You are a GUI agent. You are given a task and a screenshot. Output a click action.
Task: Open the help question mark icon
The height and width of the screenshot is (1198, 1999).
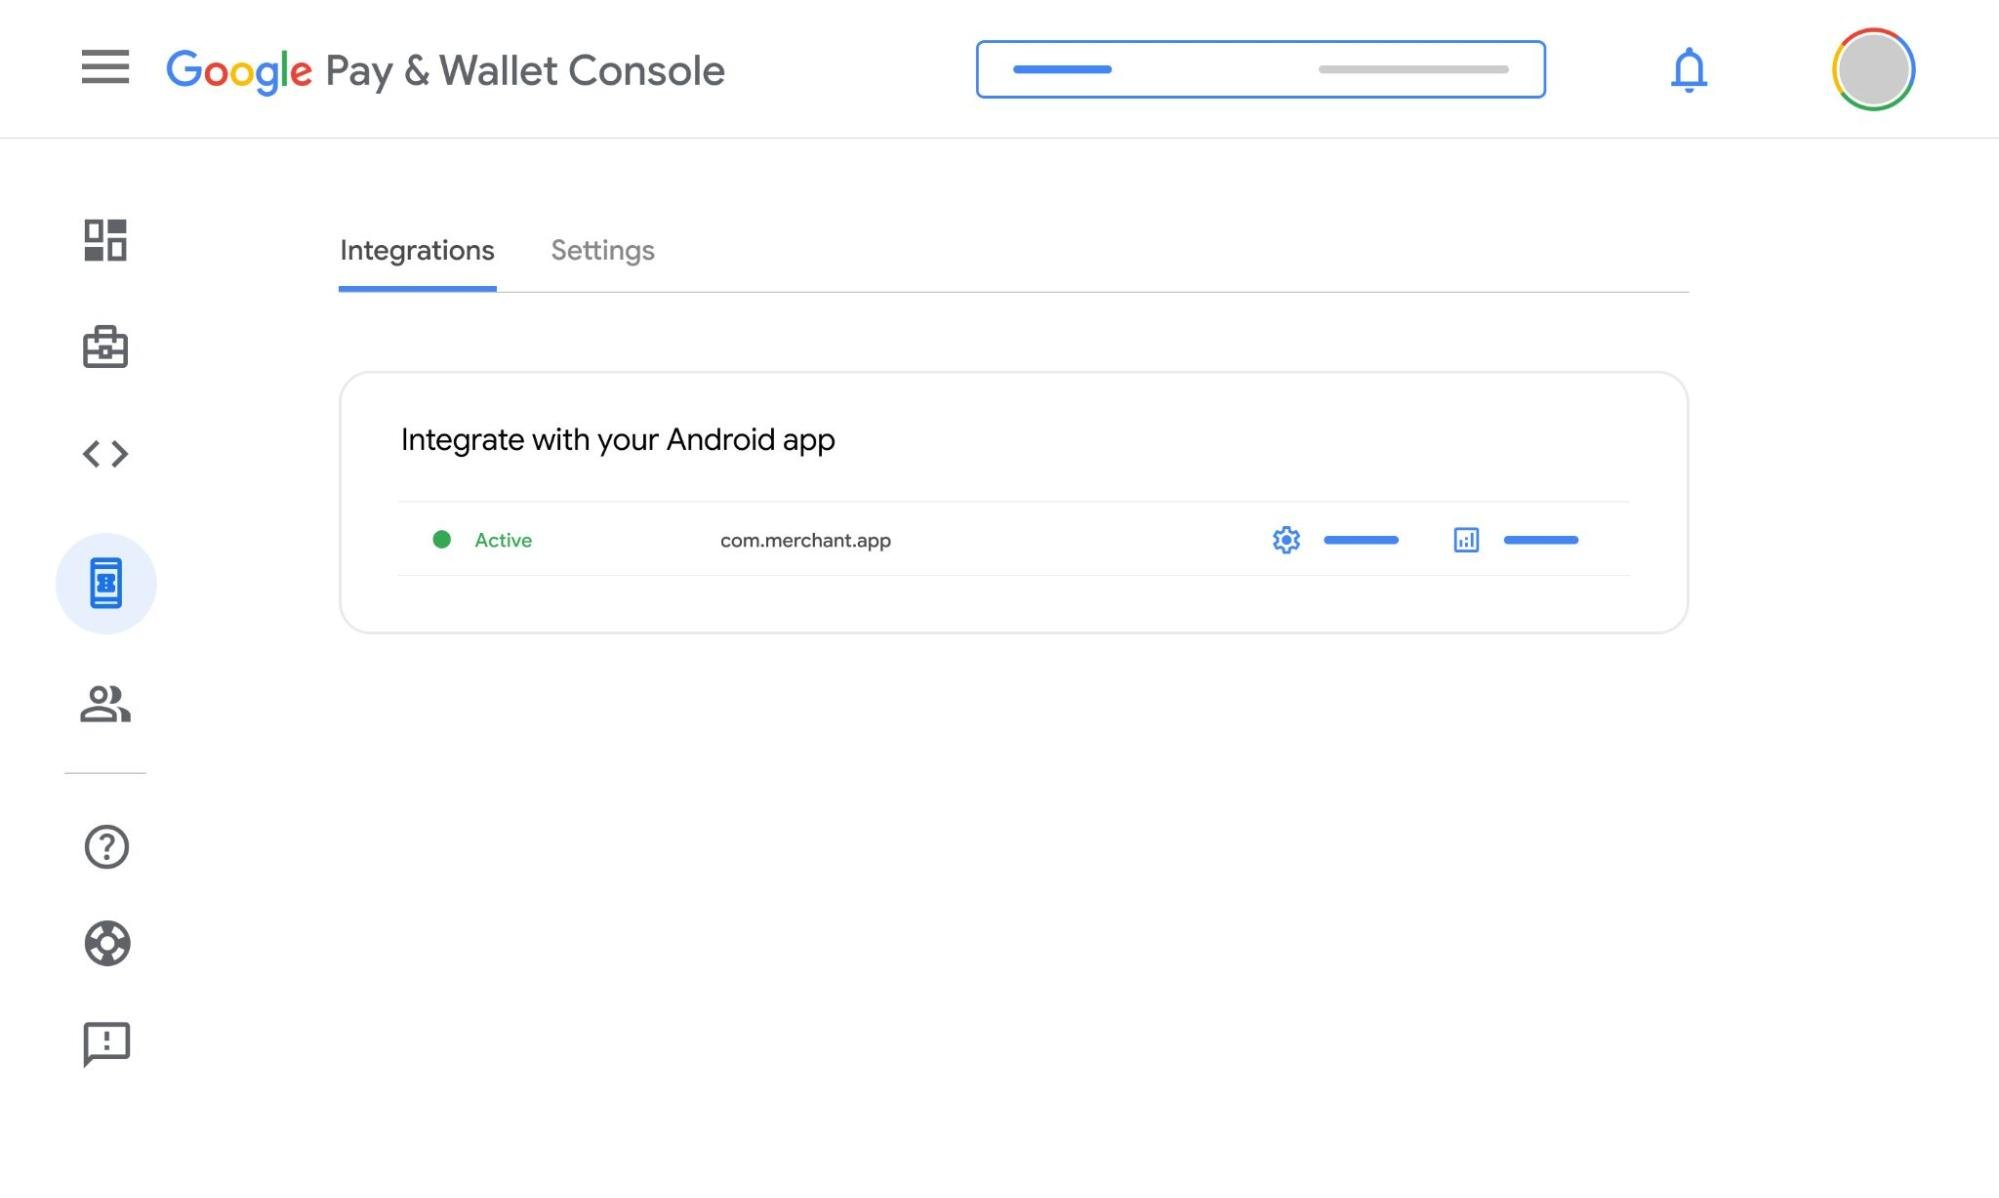click(106, 847)
